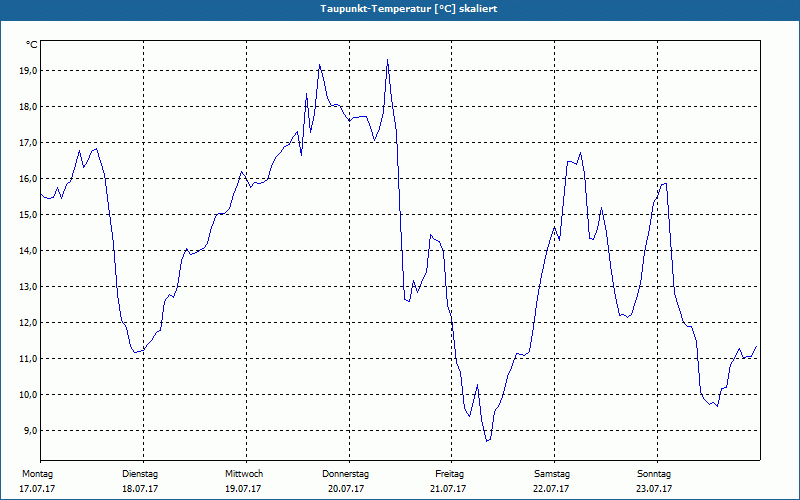800x500 pixels.
Task: Click the 'Samstag' day label
Action: [552, 474]
